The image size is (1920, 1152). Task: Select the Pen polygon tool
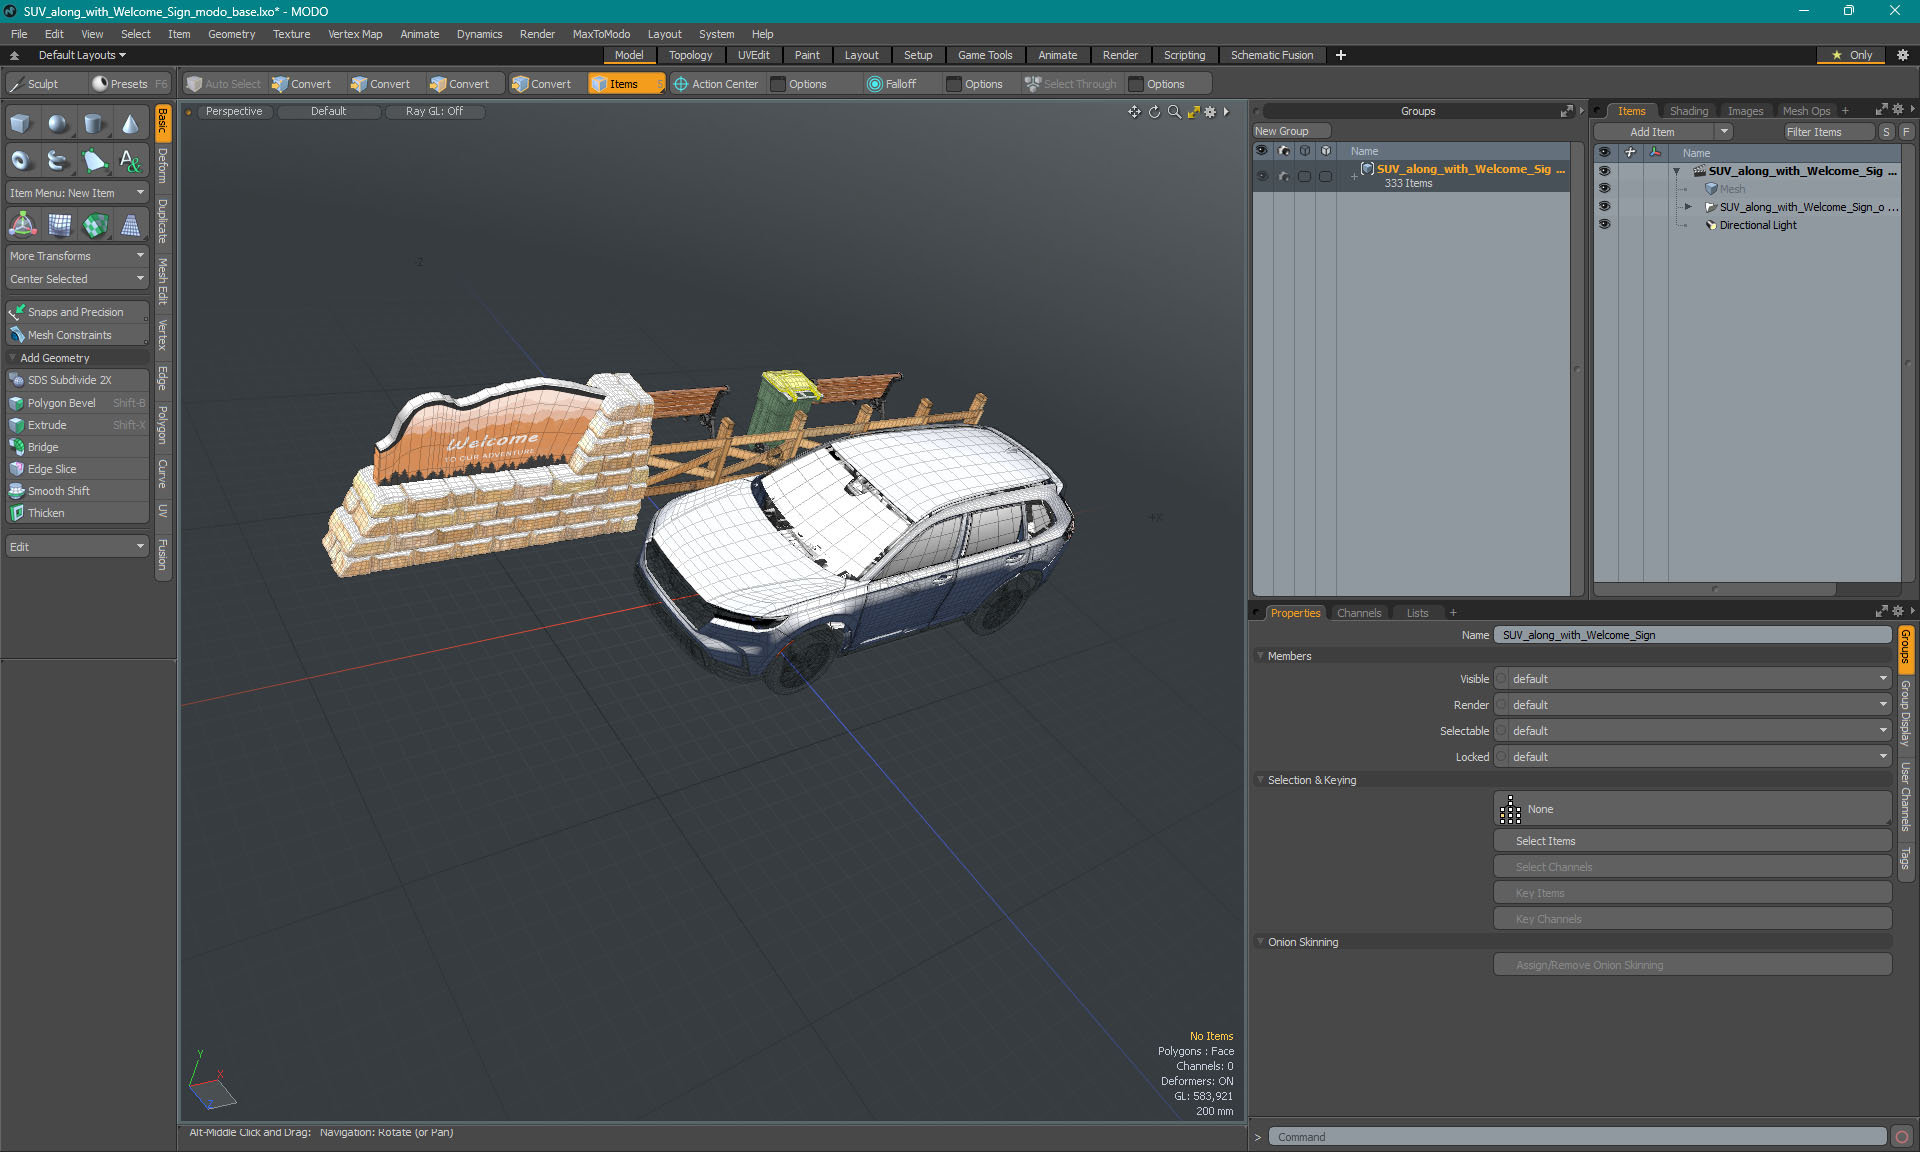[x=94, y=160]
